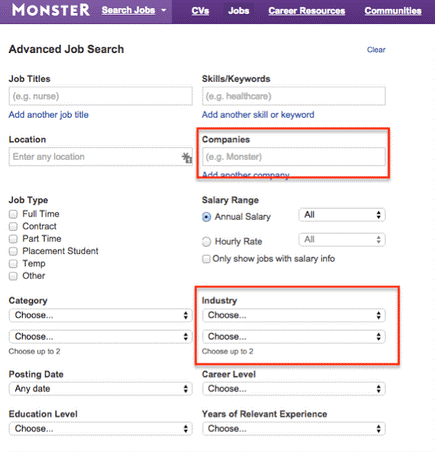The width and height of the screenshot is (436, 454).
Task: Focus the Companies input field
Action: pos(294,157)
